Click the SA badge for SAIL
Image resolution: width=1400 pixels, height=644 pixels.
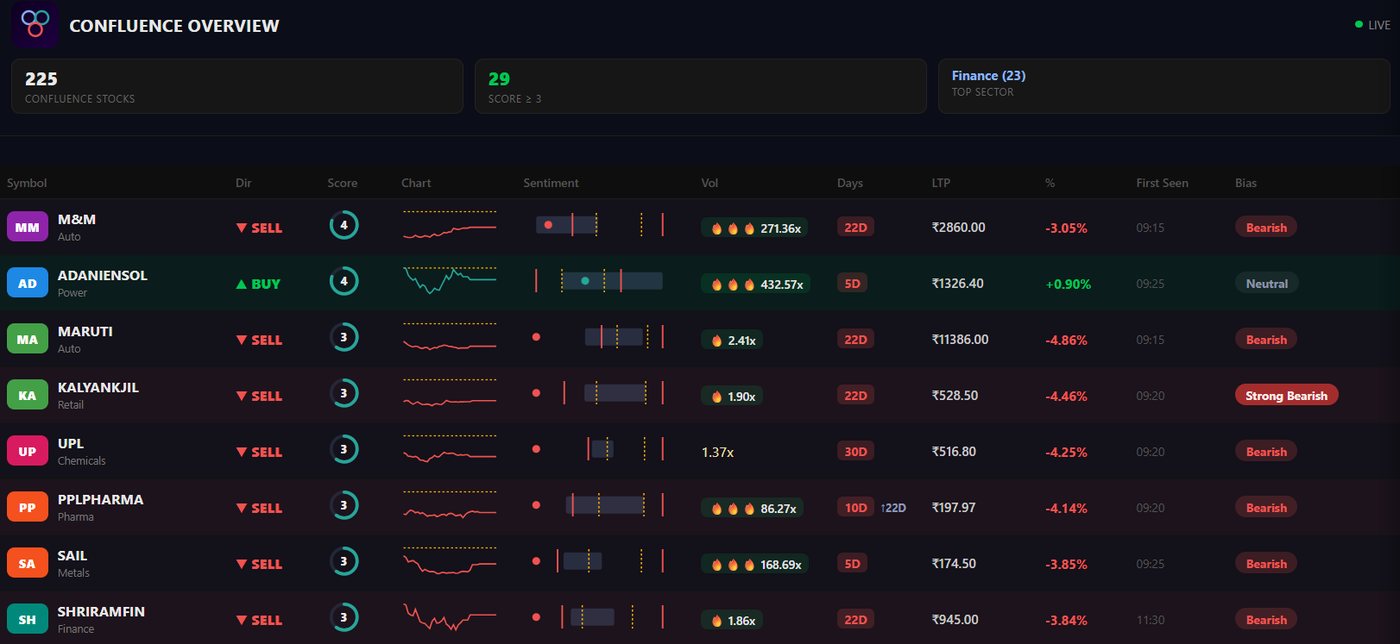[x=27, y=563]
